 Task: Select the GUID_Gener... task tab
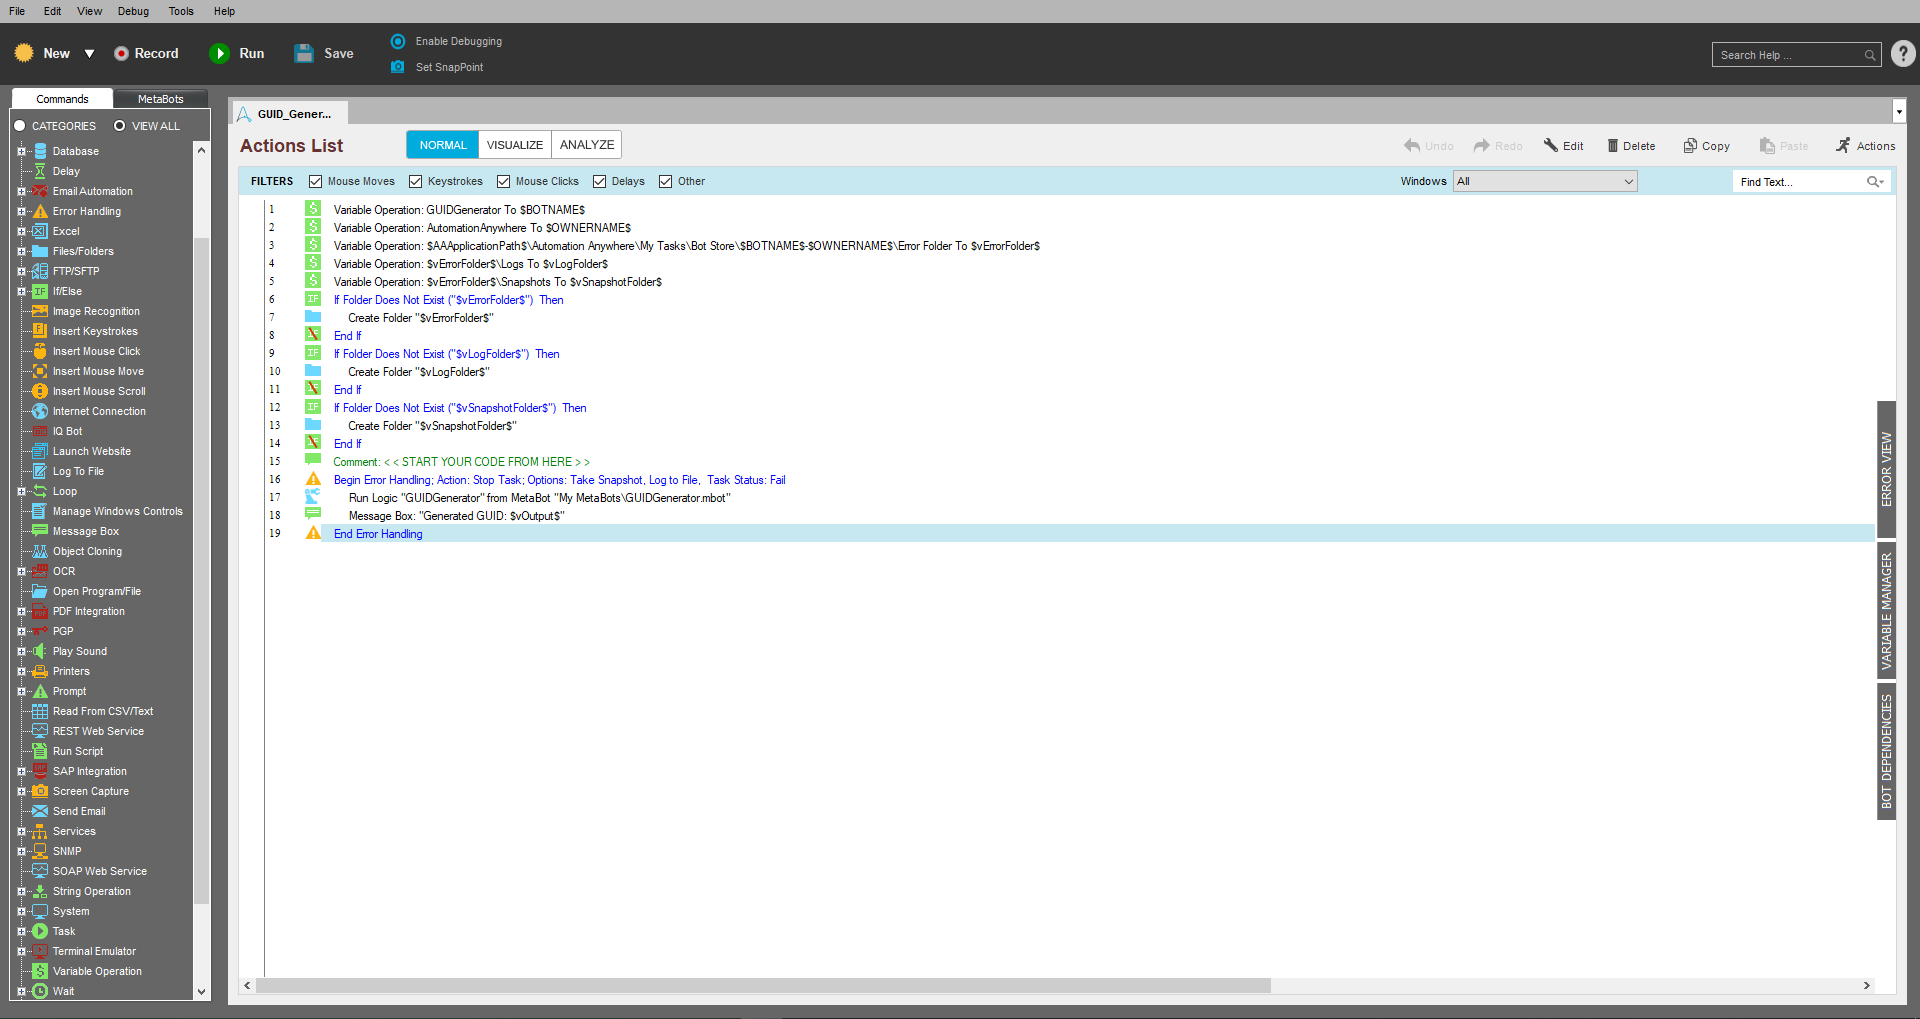coord(290,113)
